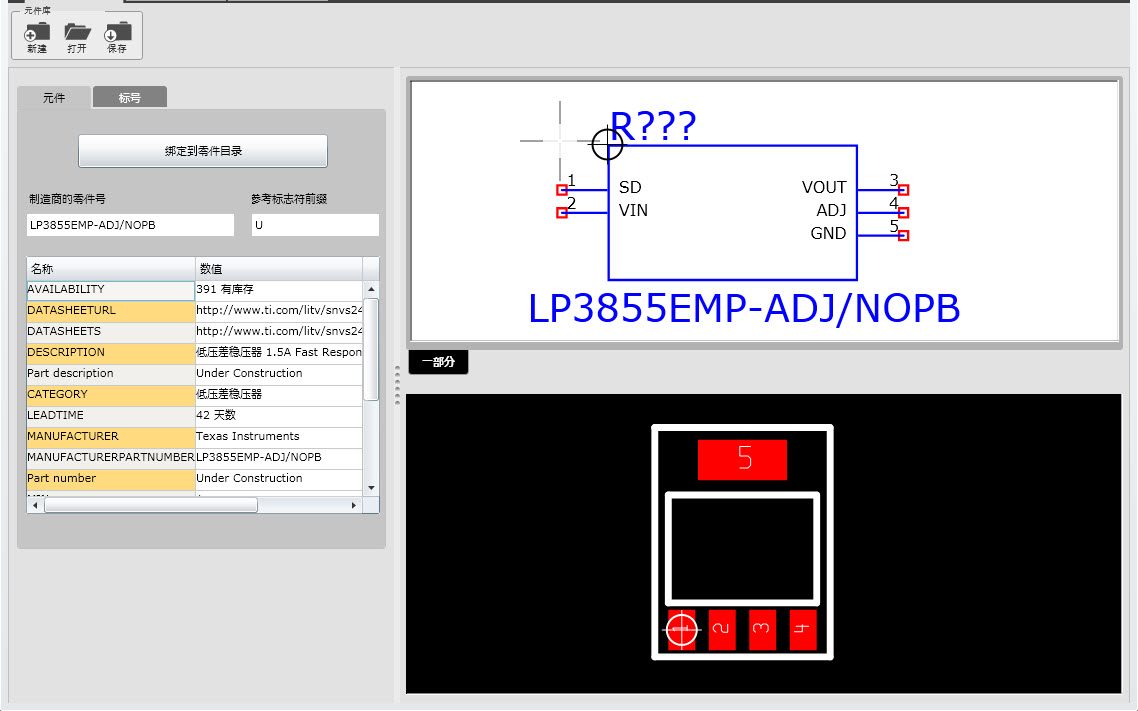This screenshot has height=711, width=1138.
Task: Select schematic pin 1 endpoint (SD)
Action: (562, 190)
